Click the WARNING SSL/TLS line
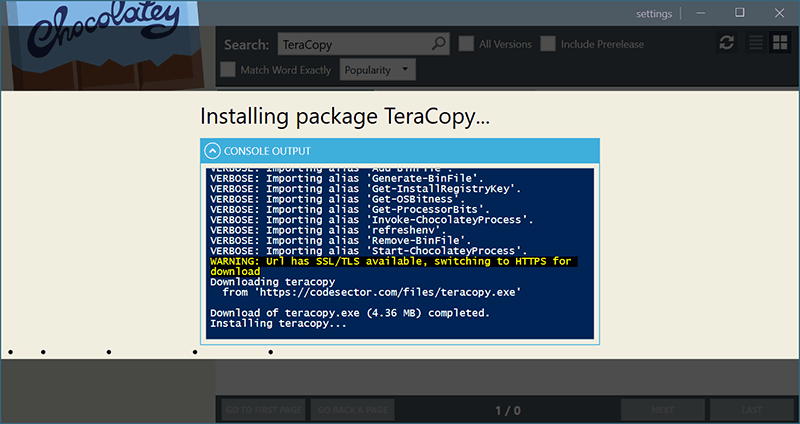Screen dimensions: 800x424 click(x=393, y=266)
